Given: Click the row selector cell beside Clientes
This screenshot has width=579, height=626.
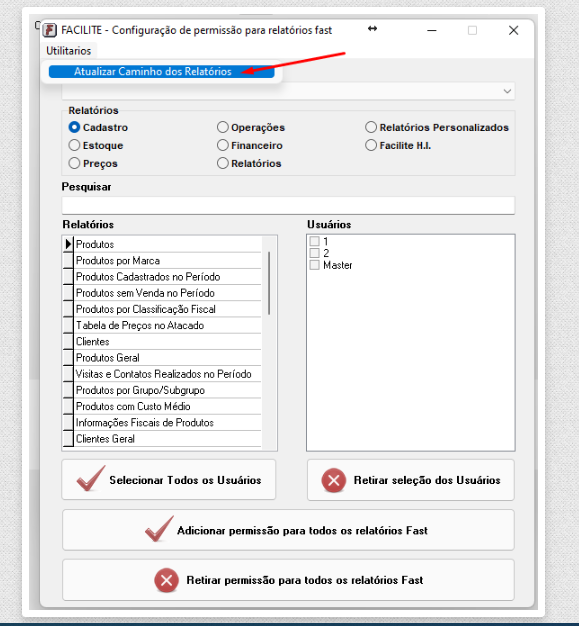Looking at the screenshot, I should point(68,342).
